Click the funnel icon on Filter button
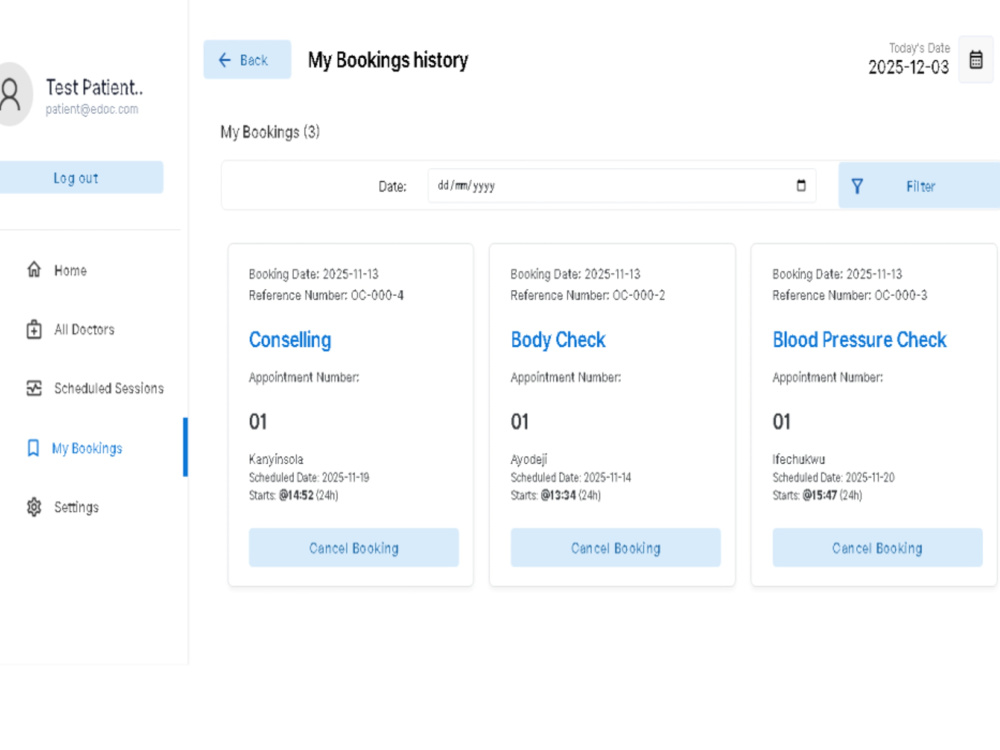Viewport: 1000px width, 750px height. [857, 186]
